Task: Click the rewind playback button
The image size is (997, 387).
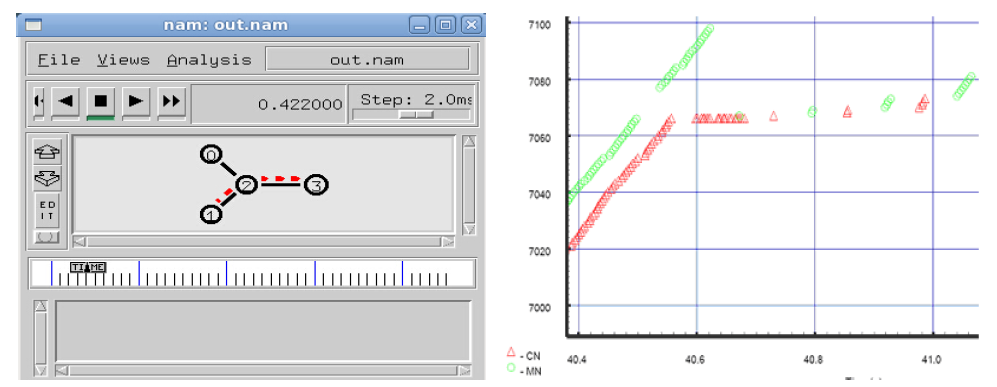Action: tap(38, 102)
